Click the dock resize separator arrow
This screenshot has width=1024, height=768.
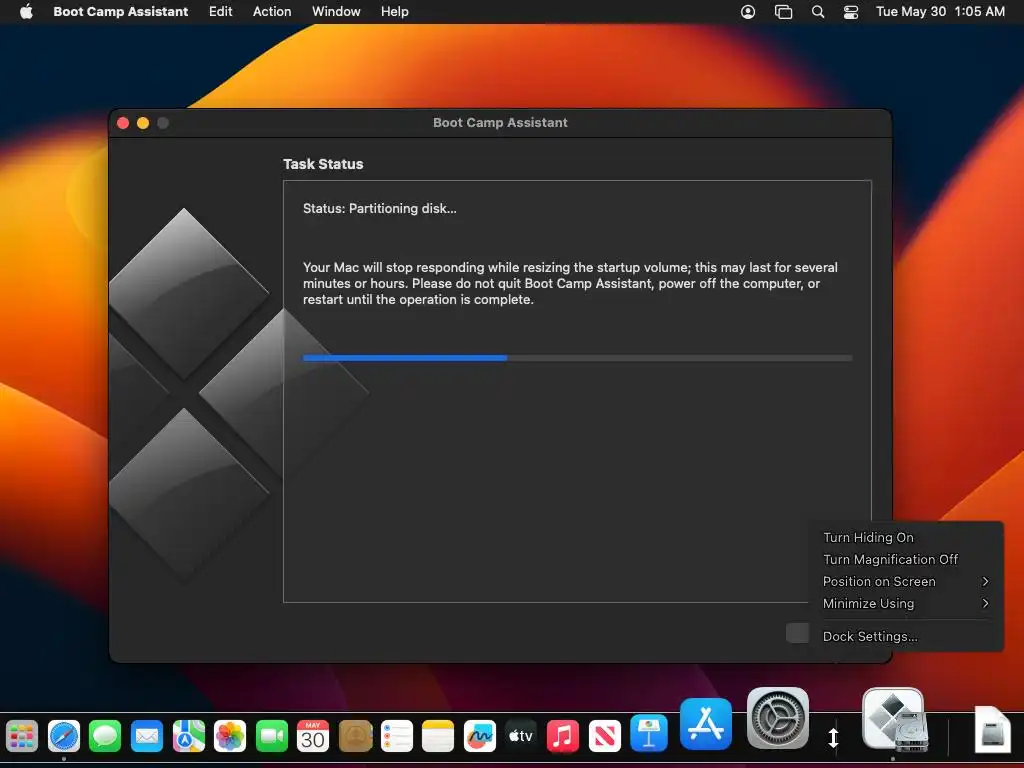pos(833,738)
